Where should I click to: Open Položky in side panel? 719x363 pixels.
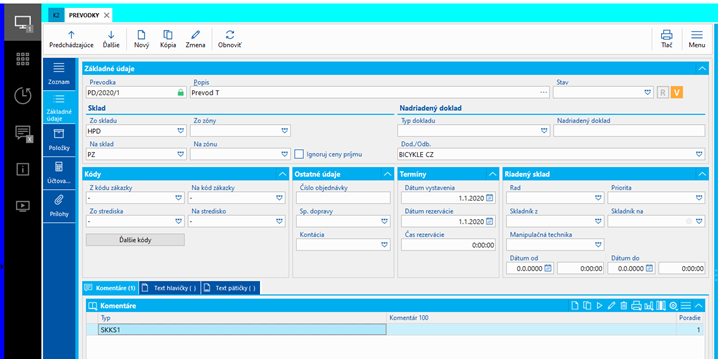(59, 140)
